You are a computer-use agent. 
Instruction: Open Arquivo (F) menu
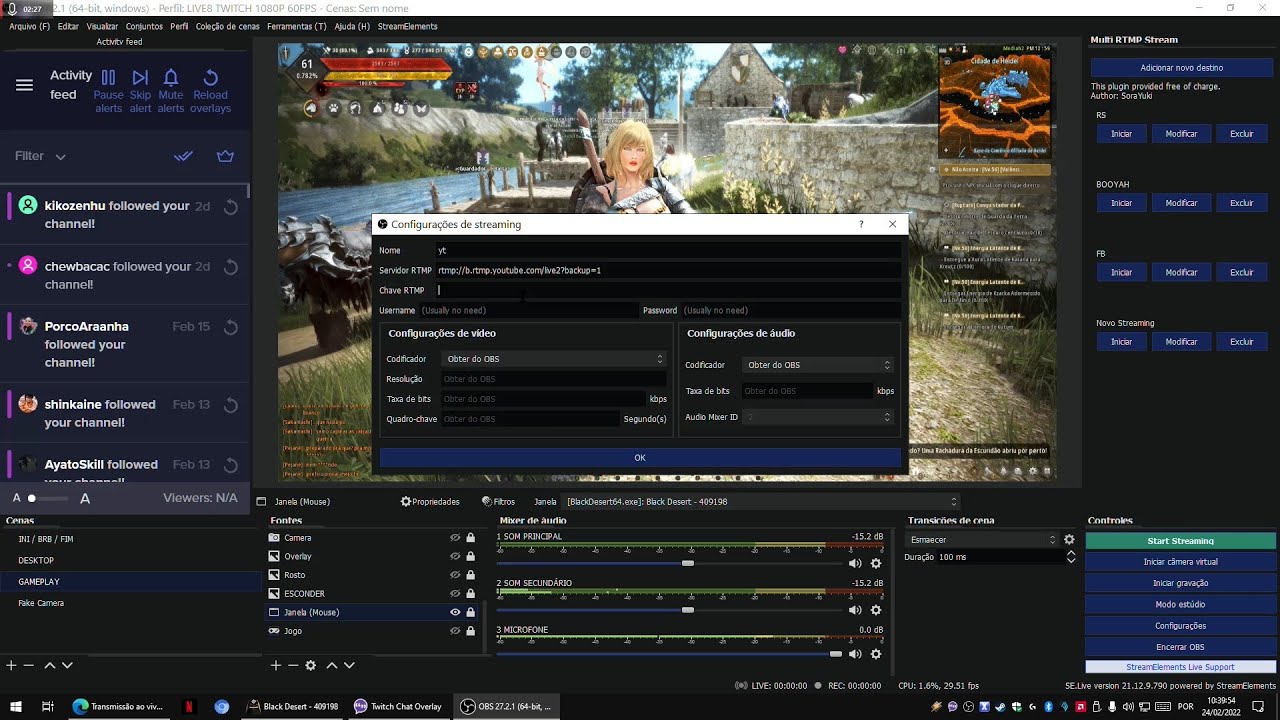[30, 26]
